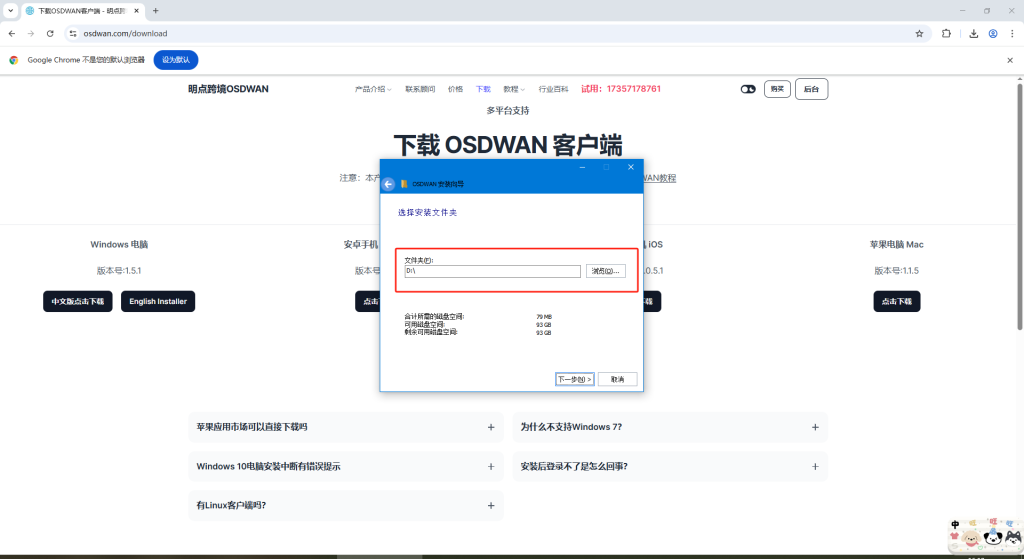Click the 版本号:1.1.5 text under Mac
The width and height of the screenshot is (1024, 559).
(897, 270)
